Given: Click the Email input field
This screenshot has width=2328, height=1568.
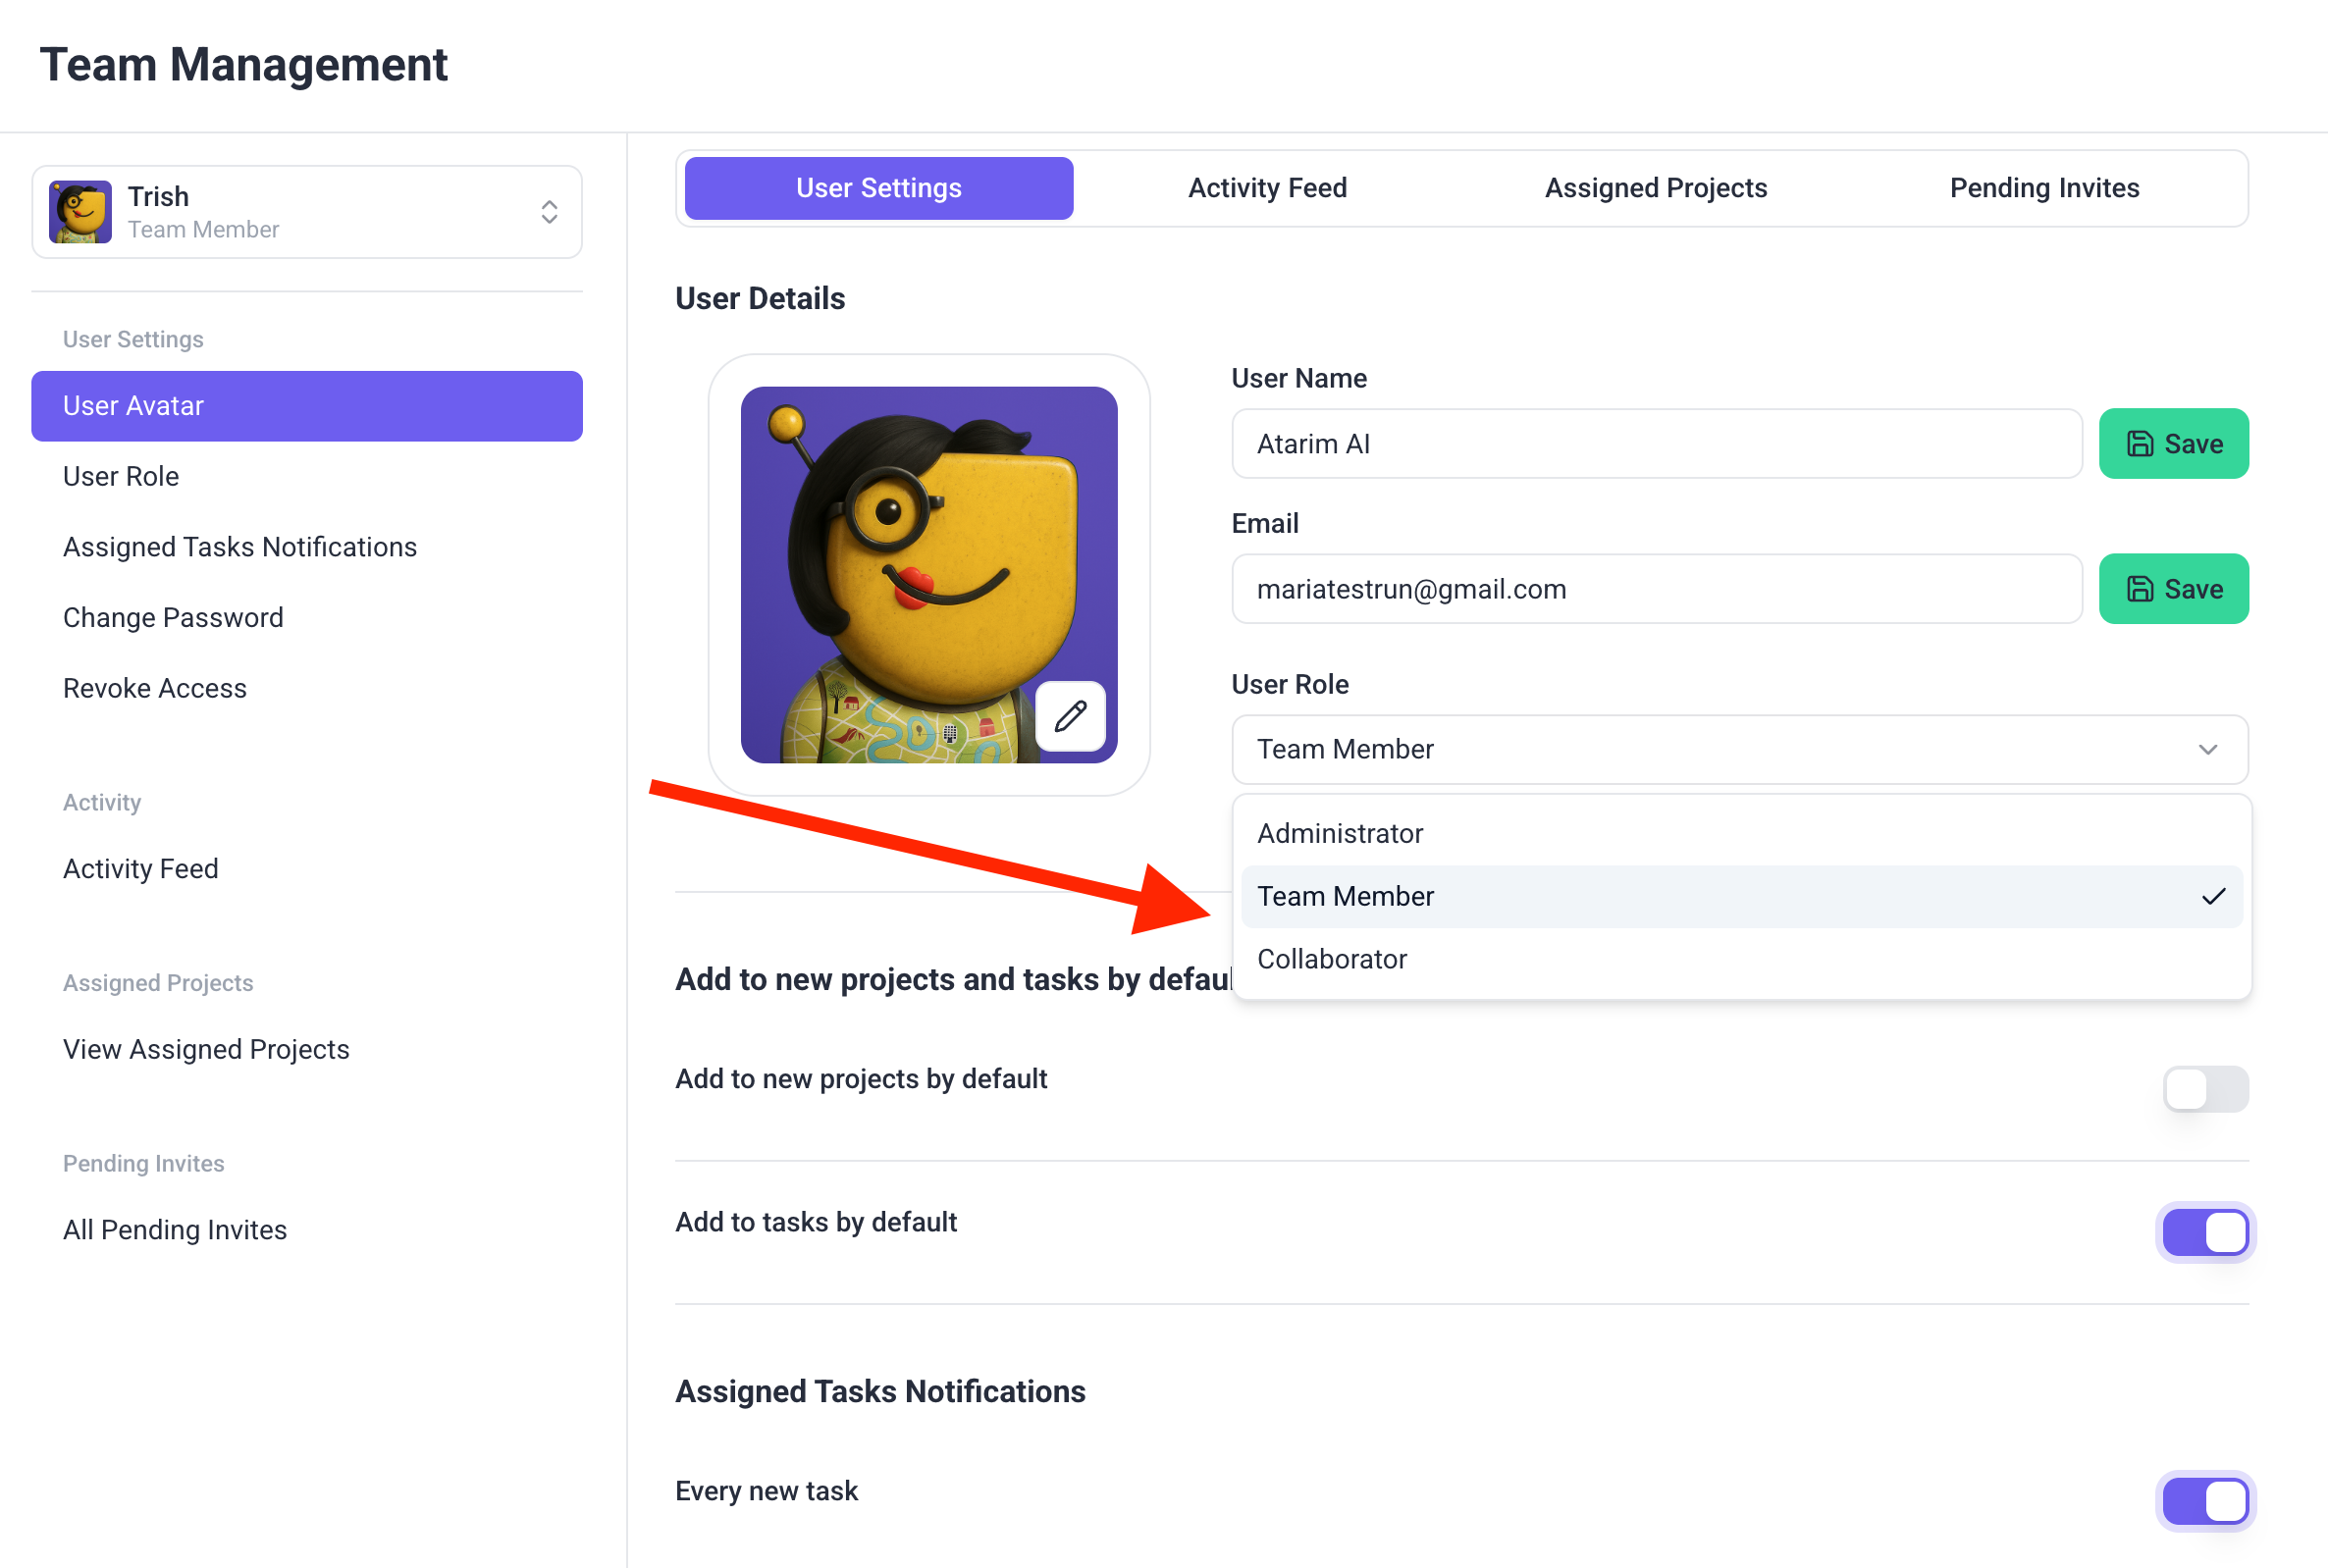Looking at the screenshot, I should pyautogui.click(x=1656, y=589).
